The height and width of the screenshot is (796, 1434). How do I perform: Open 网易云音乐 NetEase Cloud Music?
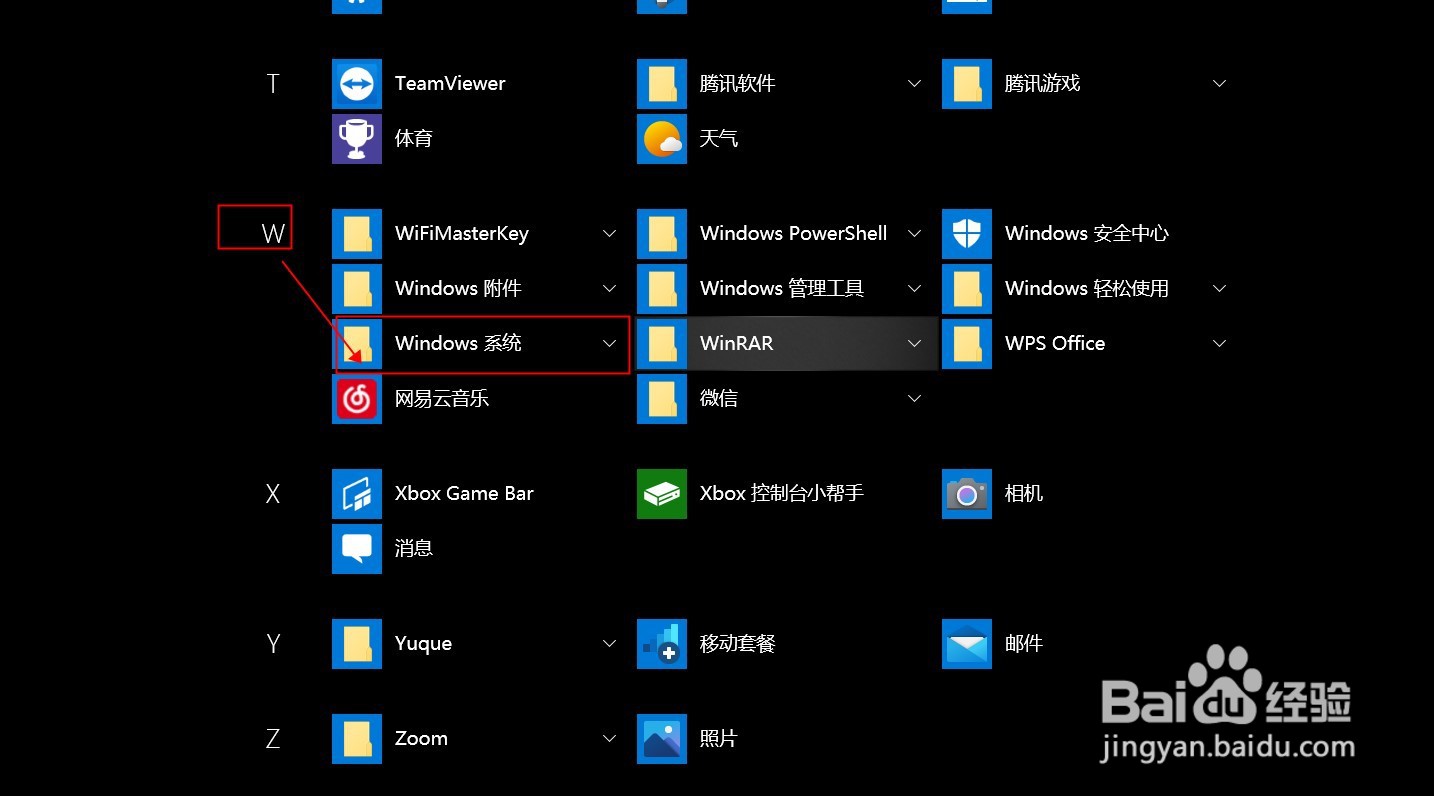[x=442, y=398]
